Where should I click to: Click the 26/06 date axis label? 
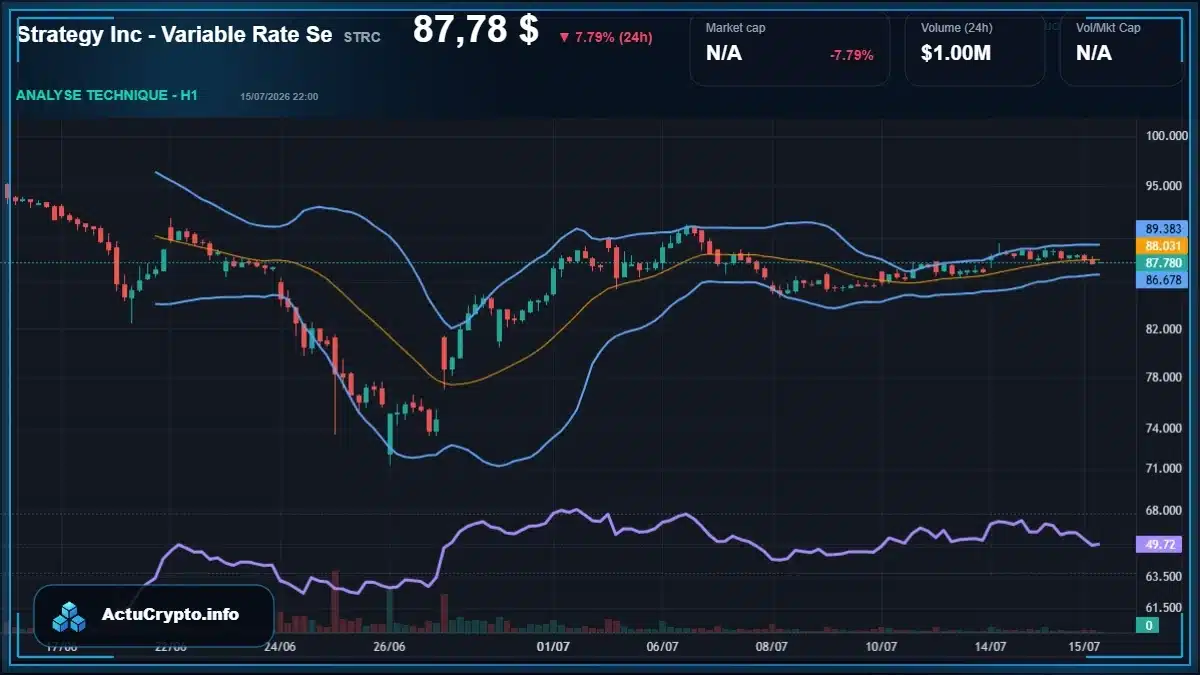[389, 647]
